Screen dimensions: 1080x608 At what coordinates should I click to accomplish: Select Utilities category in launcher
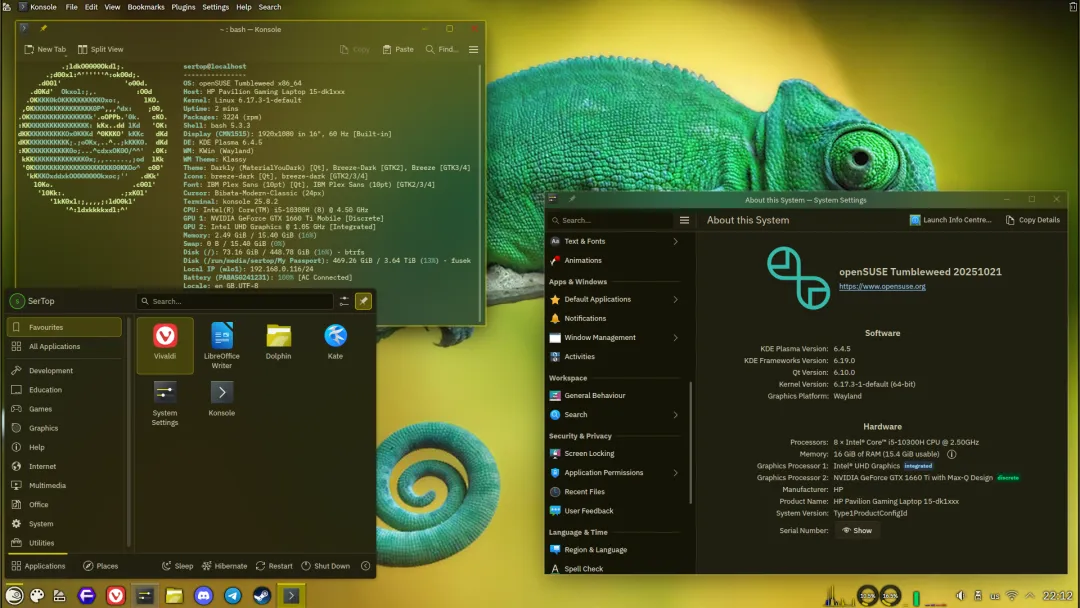coord(64,543)
